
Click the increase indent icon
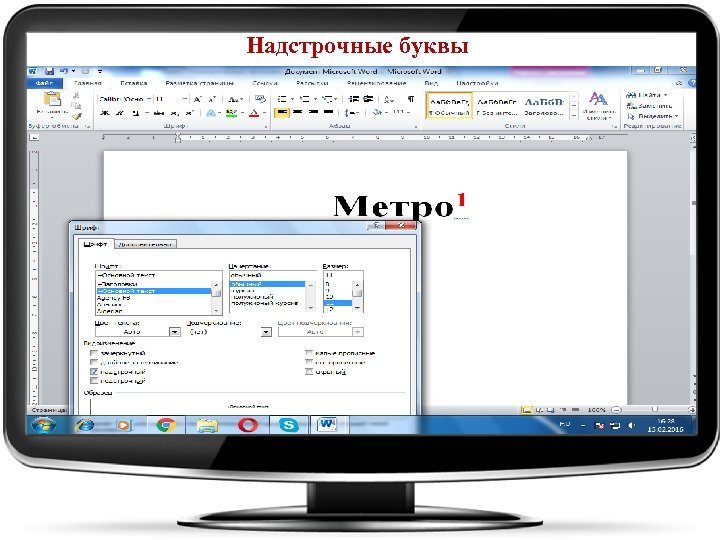(x=368, y=99)
